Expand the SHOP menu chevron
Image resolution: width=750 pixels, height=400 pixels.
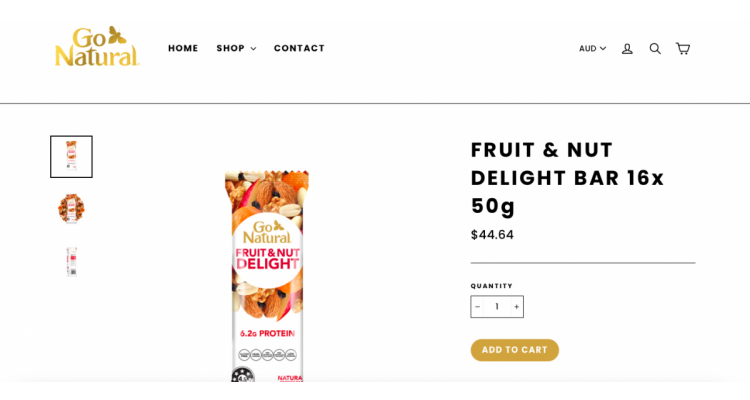pos(254,49)
